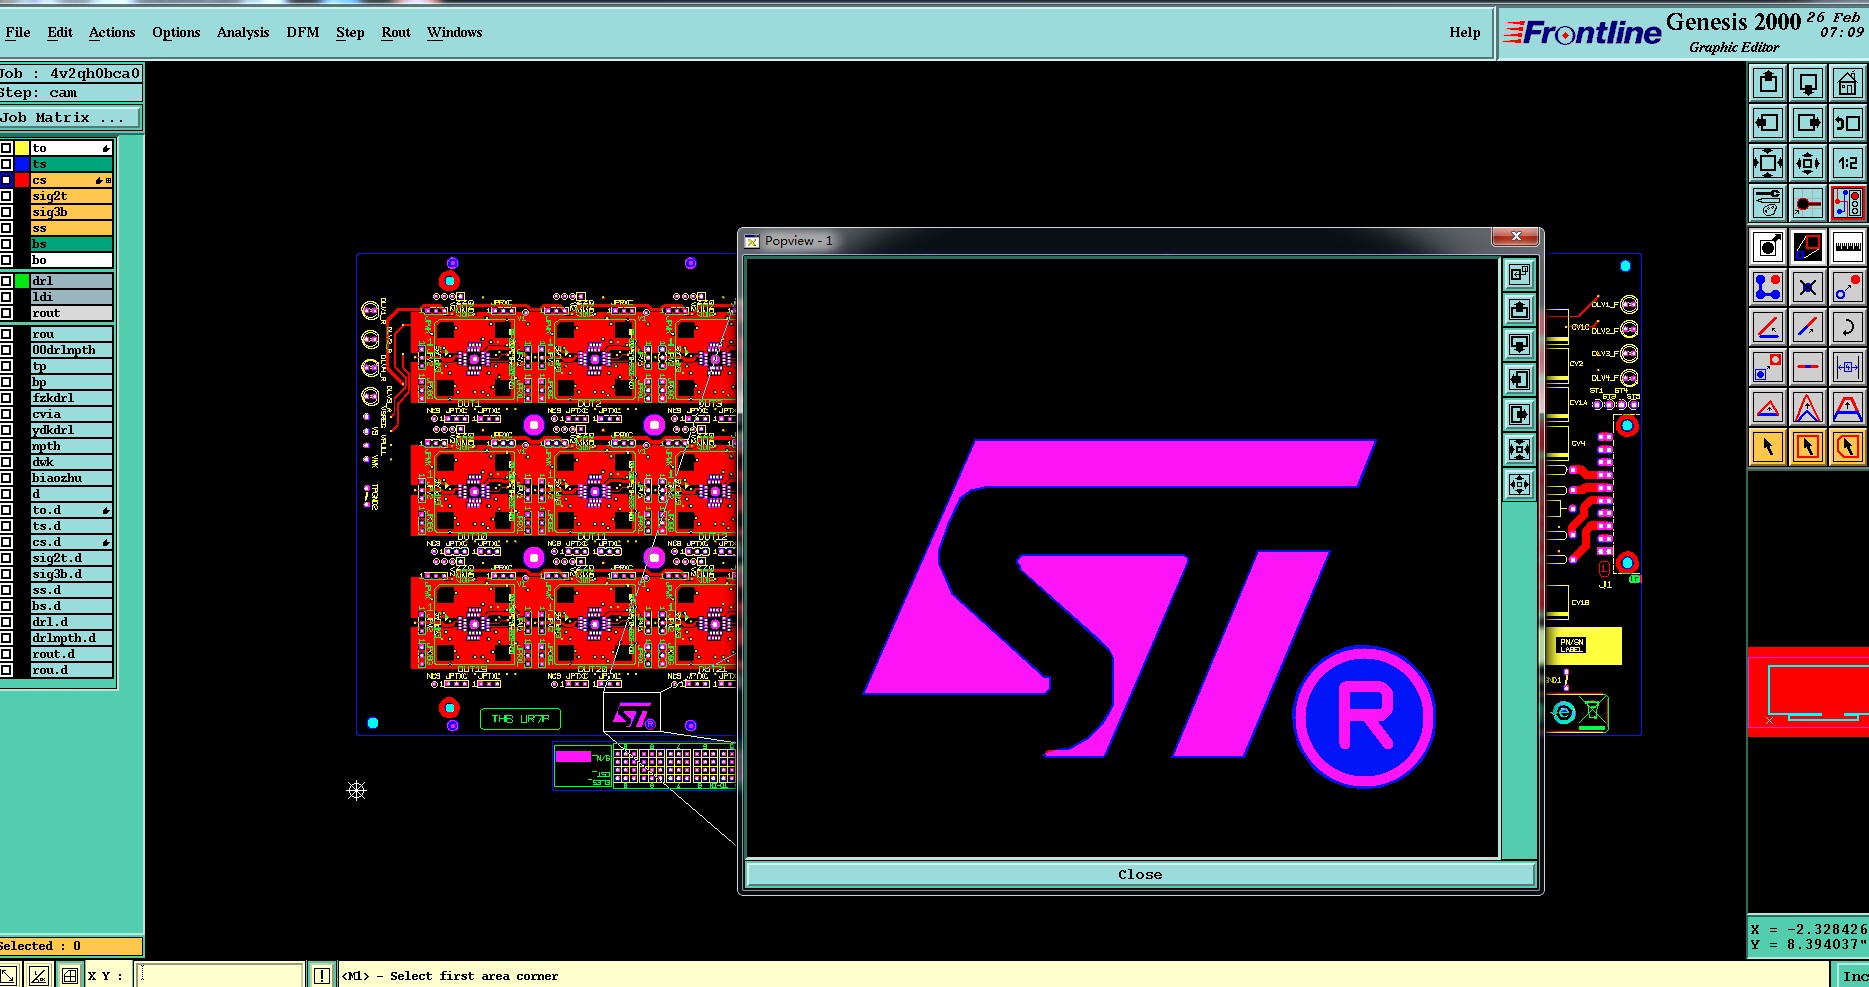Select the plain arrow selection tool

pyautogui.click(x=1768, y=447)
